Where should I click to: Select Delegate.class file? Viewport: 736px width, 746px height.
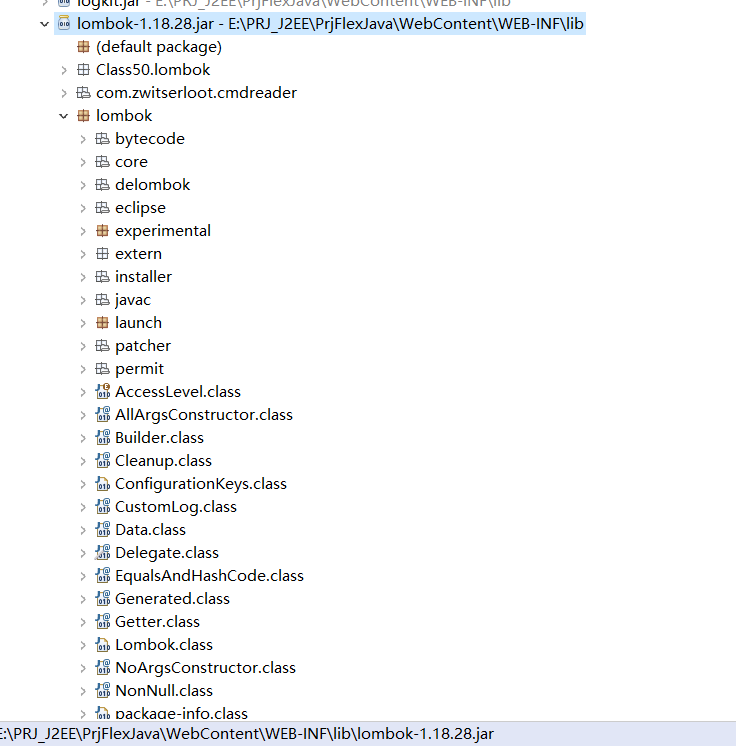click(167, 553)
